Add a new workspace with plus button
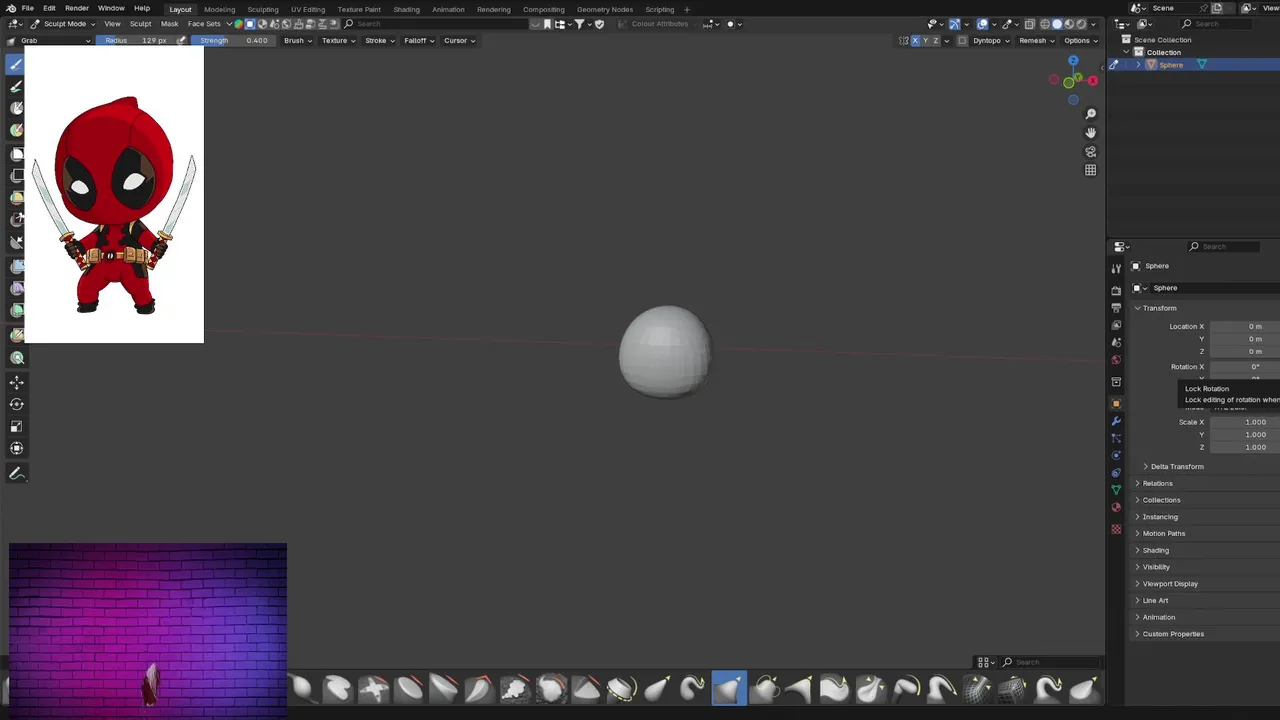This screenshot has width=1280, height=720. (687, 9)
